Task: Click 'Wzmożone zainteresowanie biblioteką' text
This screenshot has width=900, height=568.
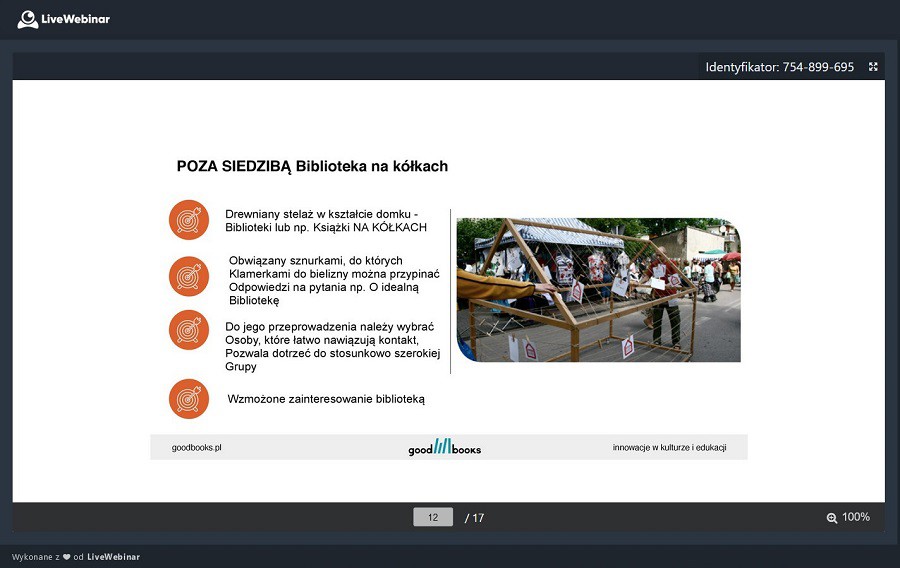Action: [x=326, y=399]
